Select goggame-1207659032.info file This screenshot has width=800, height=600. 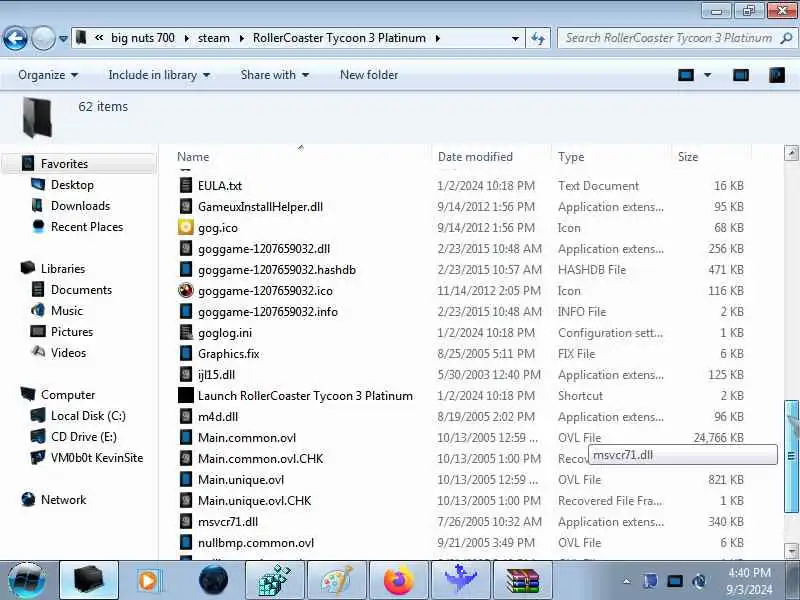point(268,311)
